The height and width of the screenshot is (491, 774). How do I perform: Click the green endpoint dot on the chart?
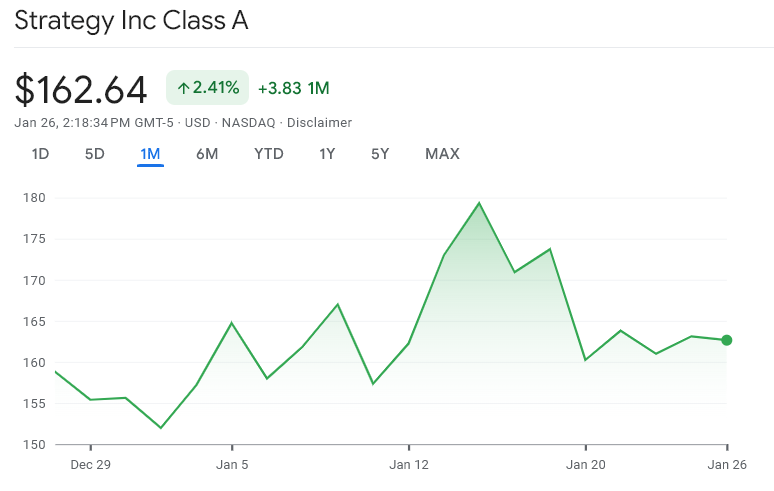(x=727, y=340)
